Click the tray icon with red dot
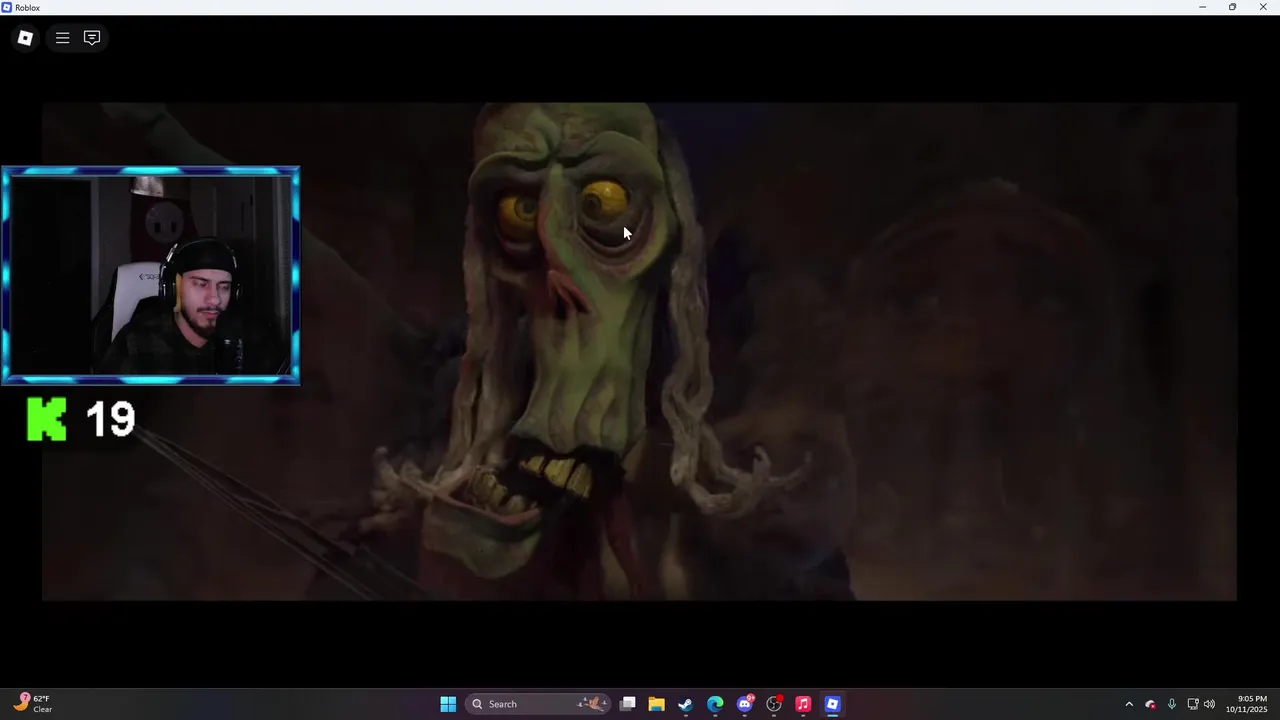This screenshot has height=720, width=1280. (1150, 704)
